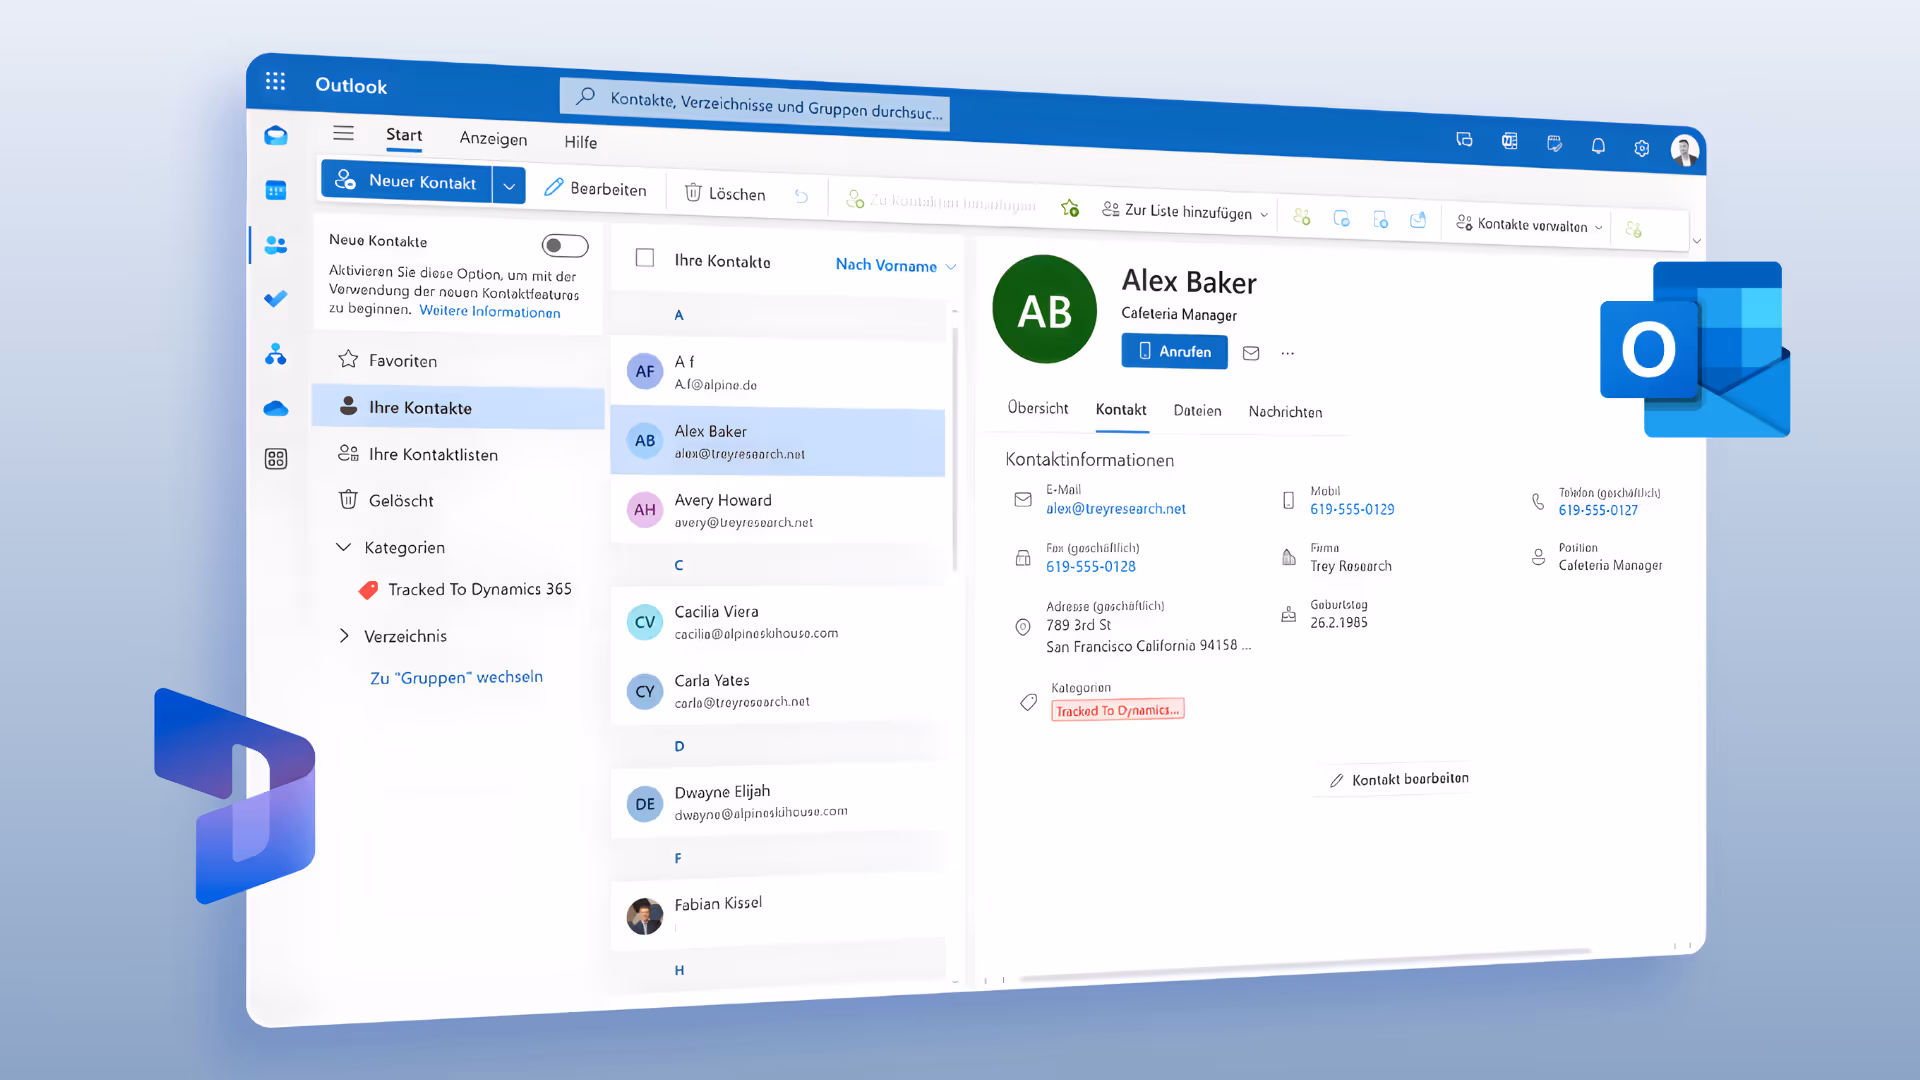Open Kontakte verwalten dropdown
The width and height of the screenshot is (1920, 1080).
[x=1529, y=225]
